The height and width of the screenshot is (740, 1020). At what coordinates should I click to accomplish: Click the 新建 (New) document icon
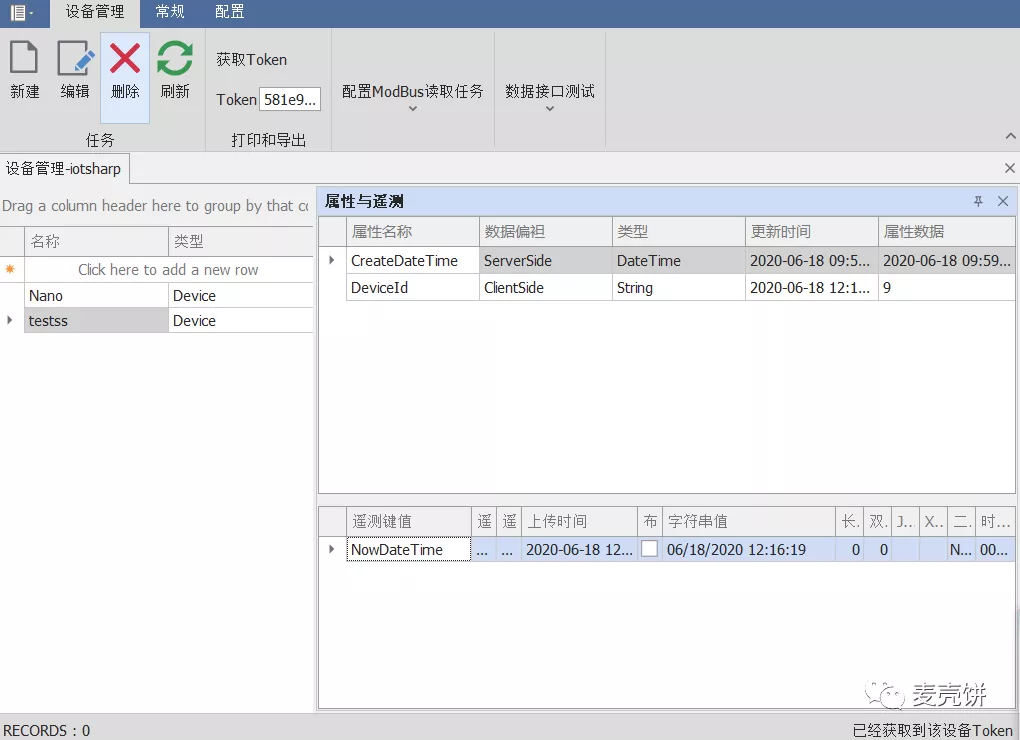point(24,57)
